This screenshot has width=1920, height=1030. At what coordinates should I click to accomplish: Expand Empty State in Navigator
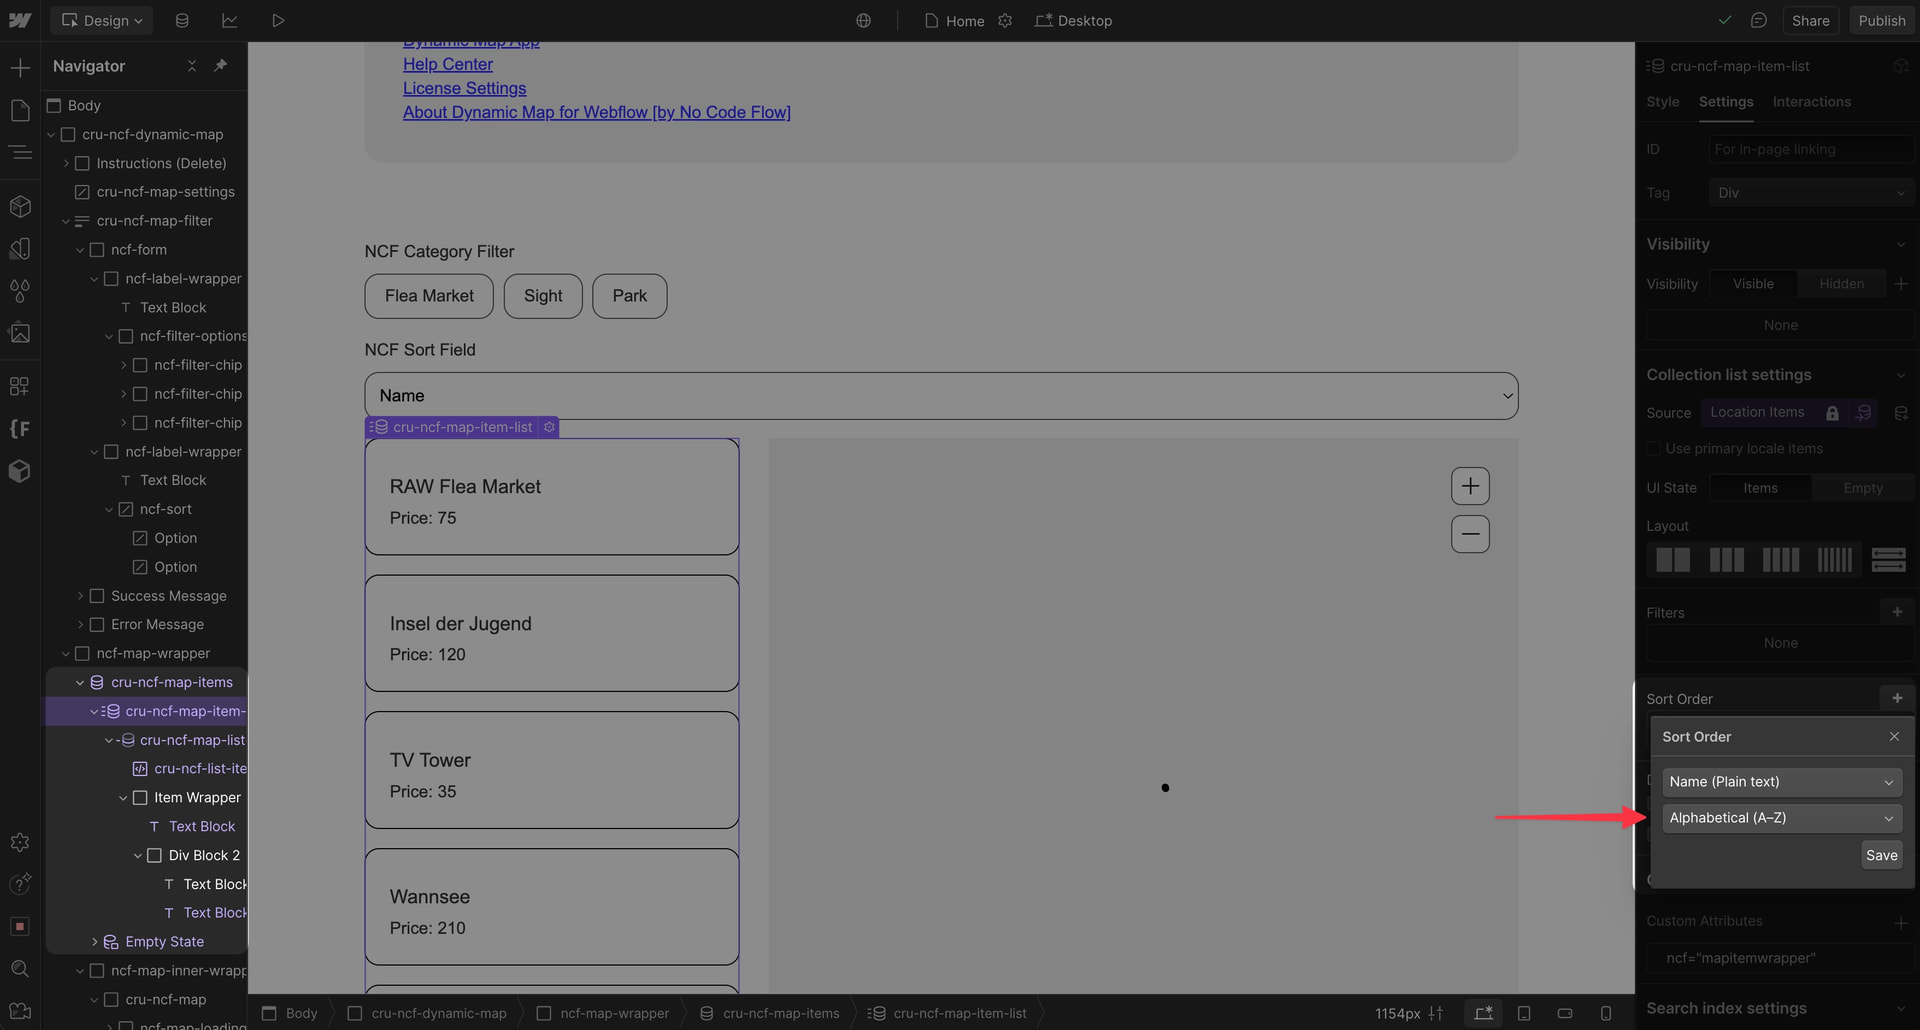coord(95,942)
